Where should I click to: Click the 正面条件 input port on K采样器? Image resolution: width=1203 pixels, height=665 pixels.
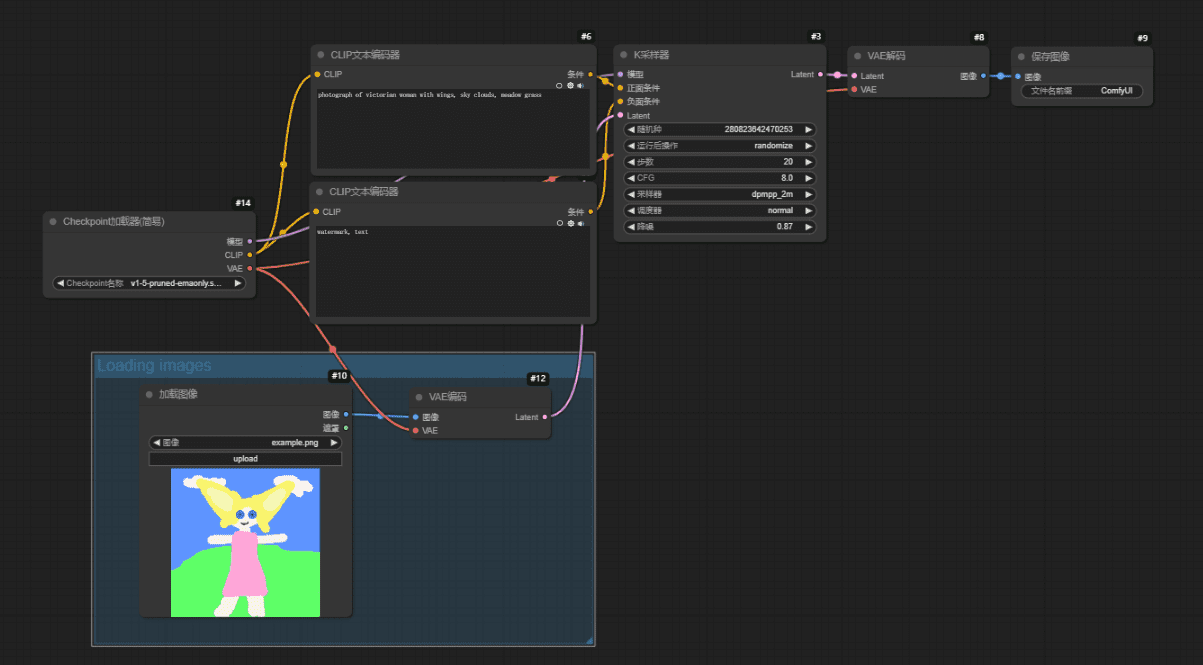[620, 88]
